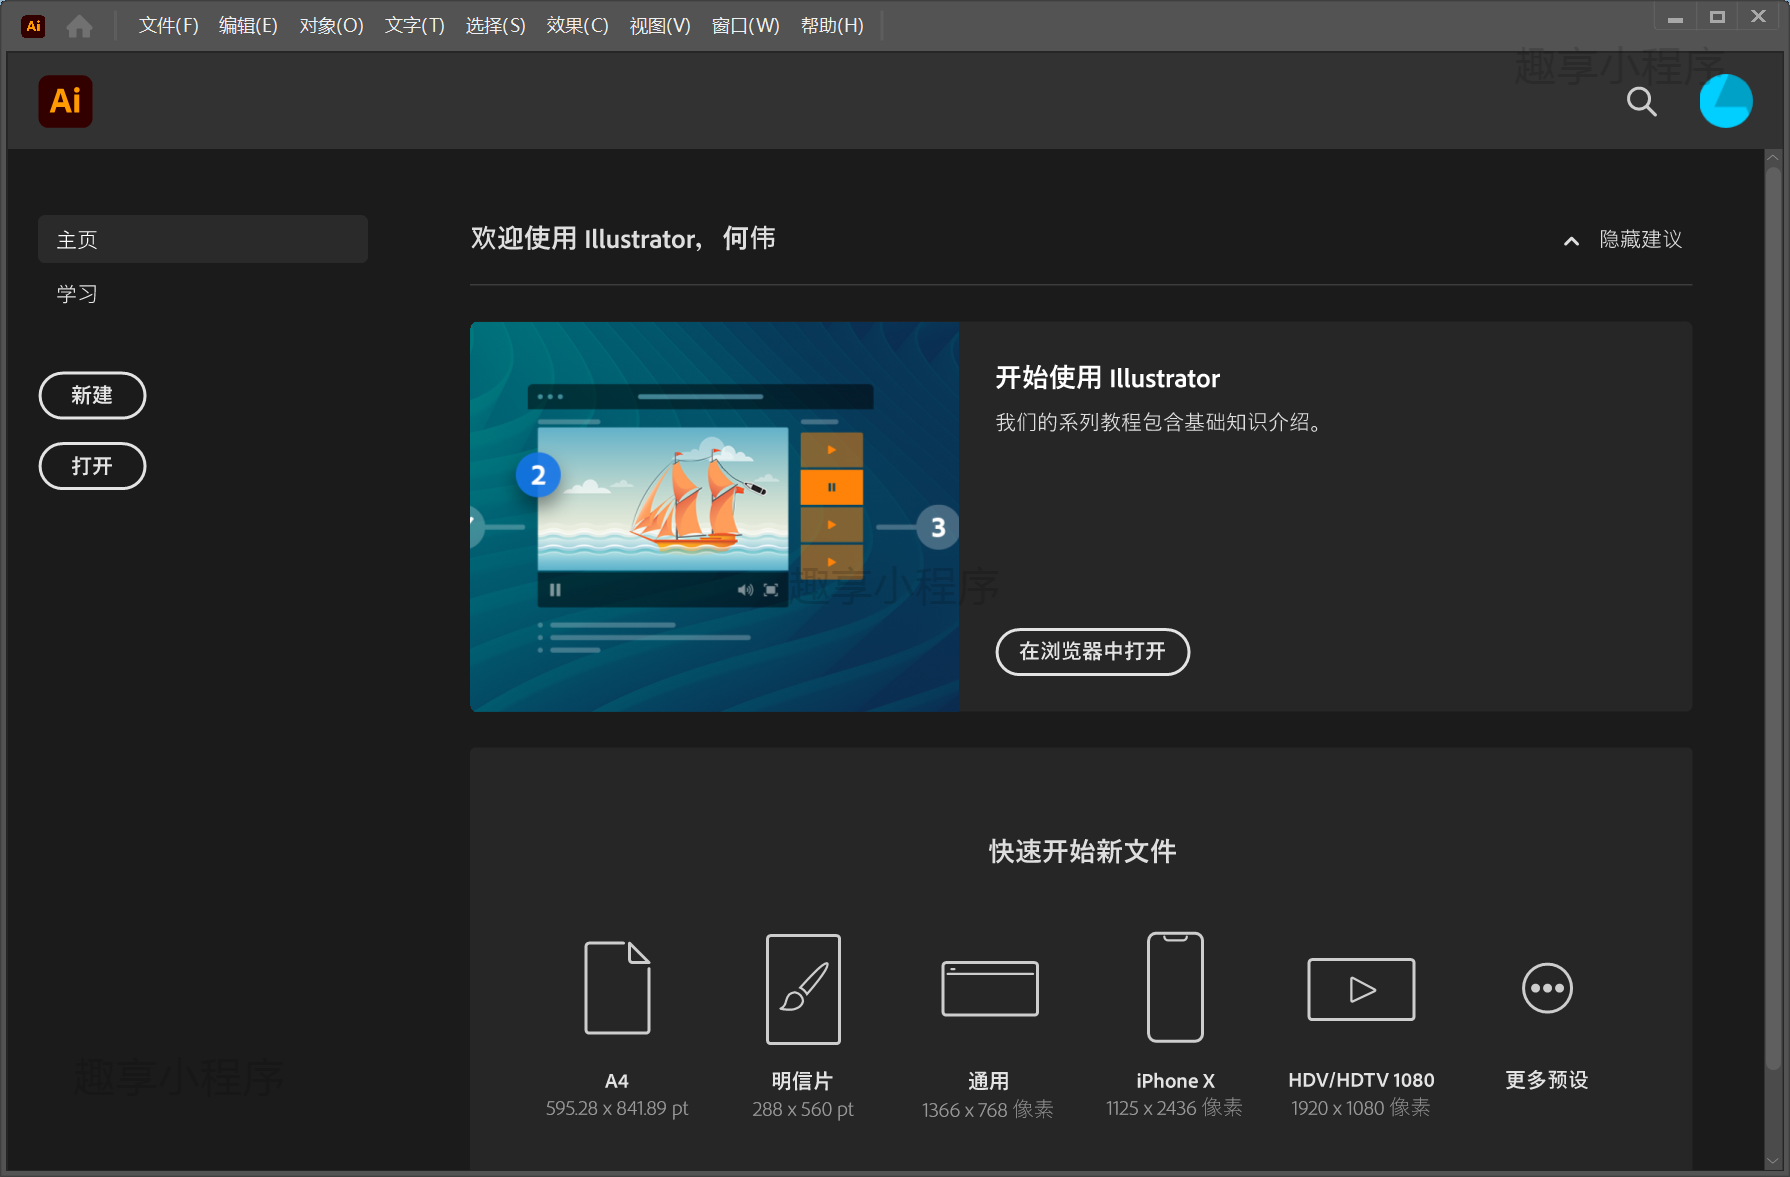Select the iPhone X preset icon
The width and height of the screenshot is (1790, 1177).
click(1175, 987)
